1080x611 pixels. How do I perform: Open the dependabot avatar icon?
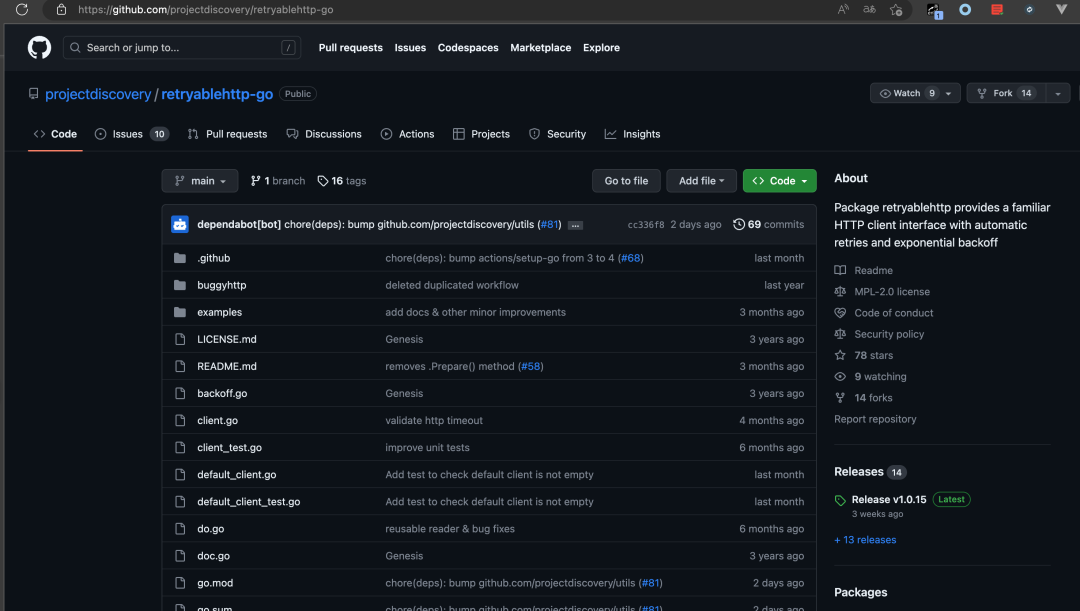point(180,225)
